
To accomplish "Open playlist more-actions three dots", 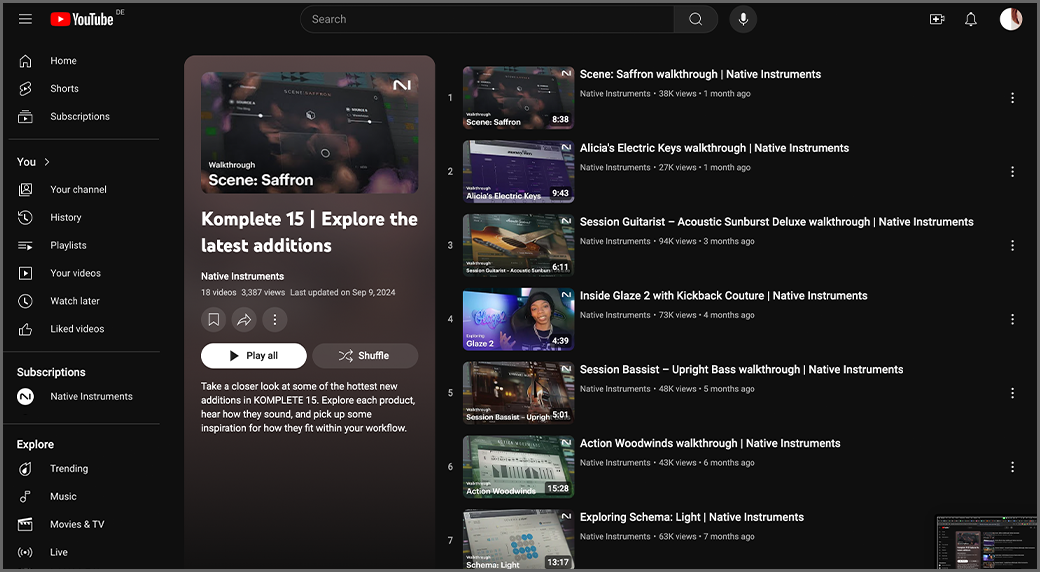I will point(275,320).
